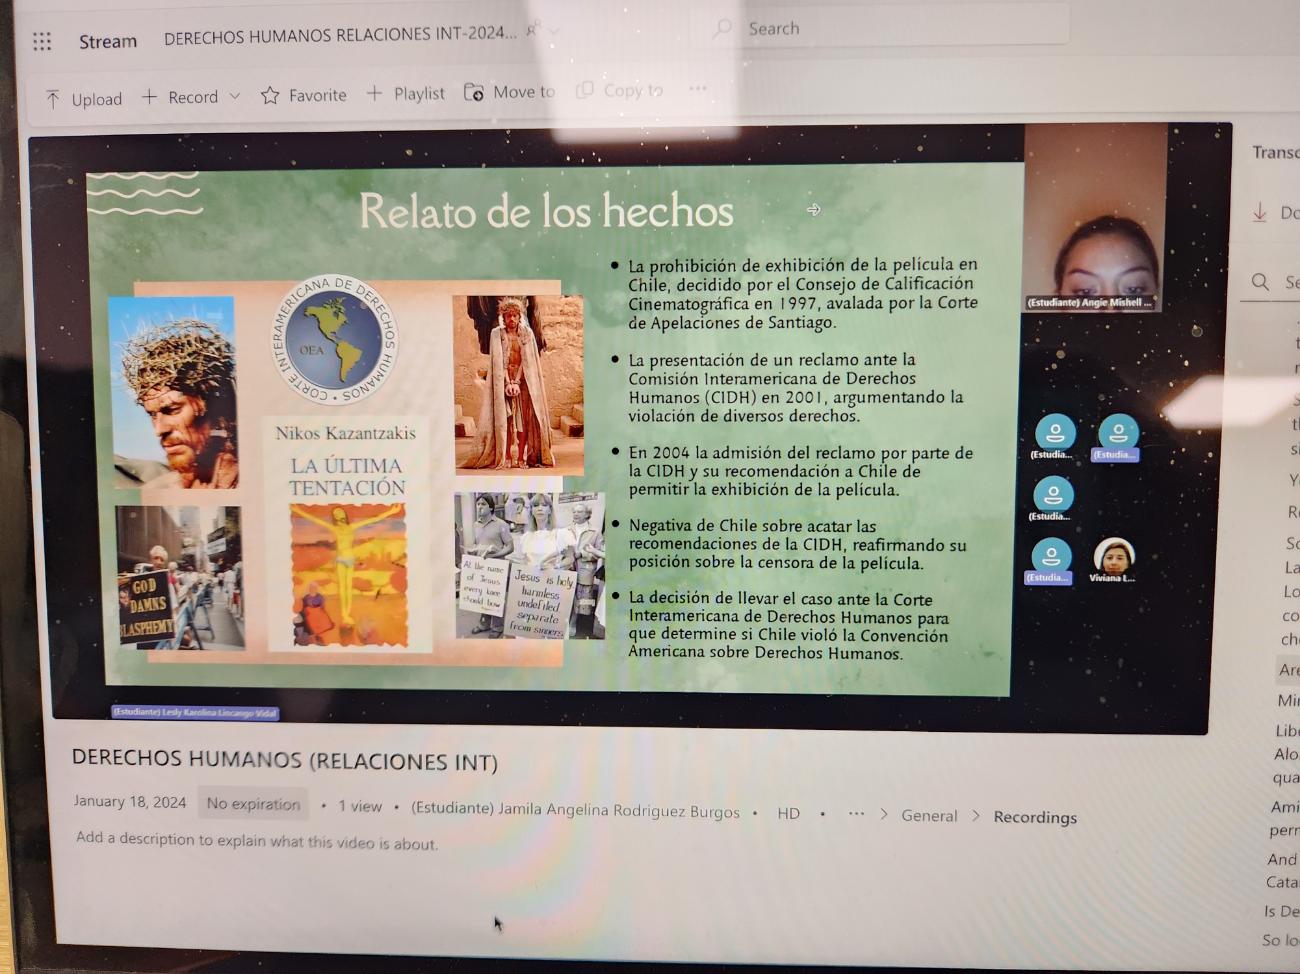The image size is (1300, 974).
Task: Click the Stream home tab
Action: (x=108, y=41)
